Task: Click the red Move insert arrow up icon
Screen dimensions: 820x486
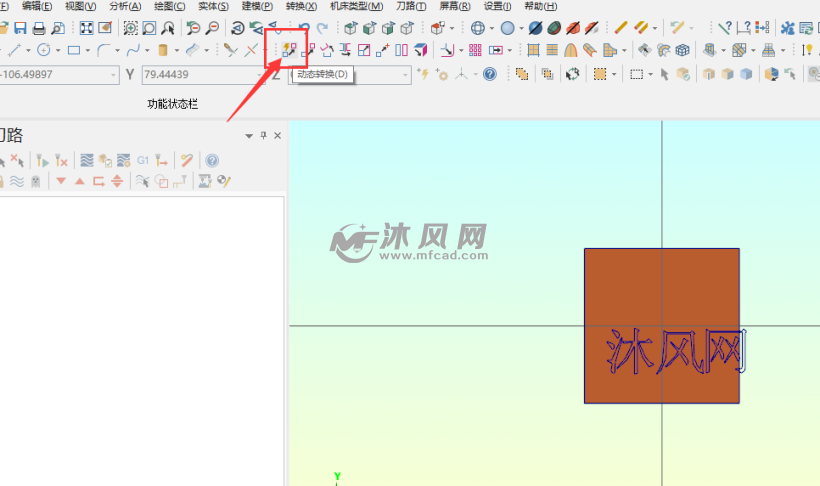Action: coord(79,181)
